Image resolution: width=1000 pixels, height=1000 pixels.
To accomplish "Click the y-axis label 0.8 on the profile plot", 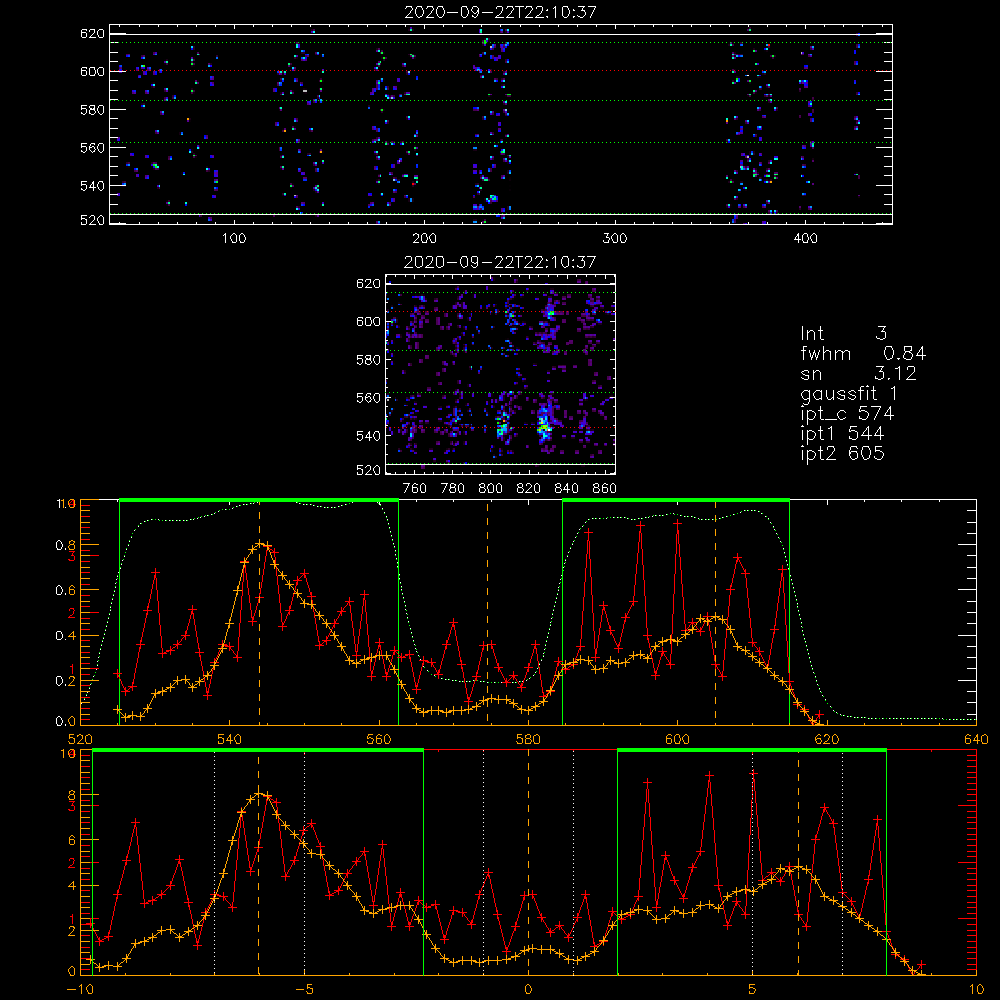I will pos(65,545).
